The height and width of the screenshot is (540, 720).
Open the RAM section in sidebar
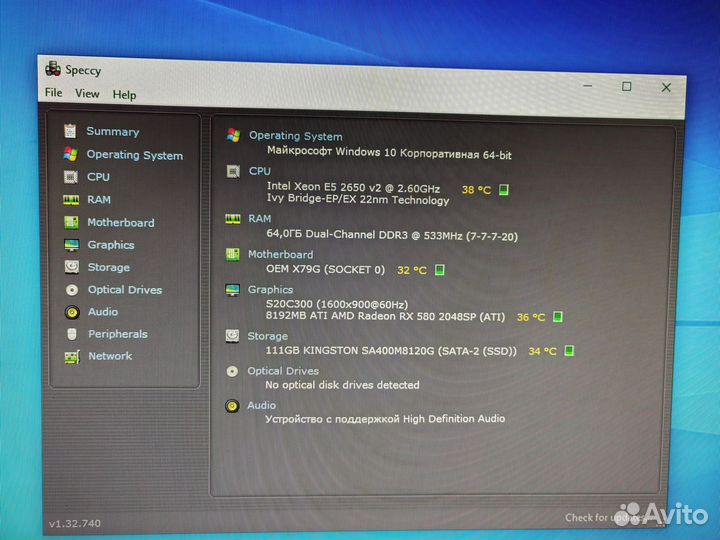coord(99,200)
